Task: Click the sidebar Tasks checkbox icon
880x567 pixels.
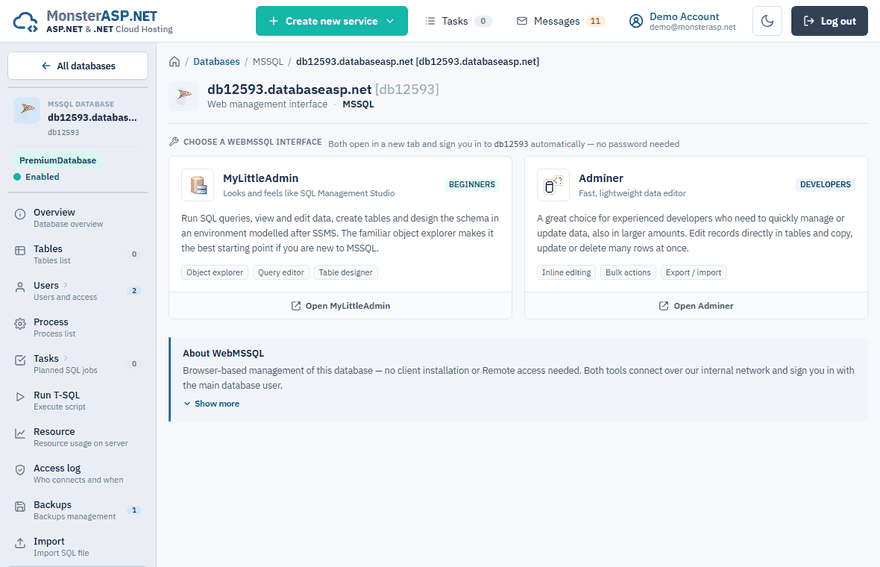Action: pyautogui.click(x=20, y=360)
